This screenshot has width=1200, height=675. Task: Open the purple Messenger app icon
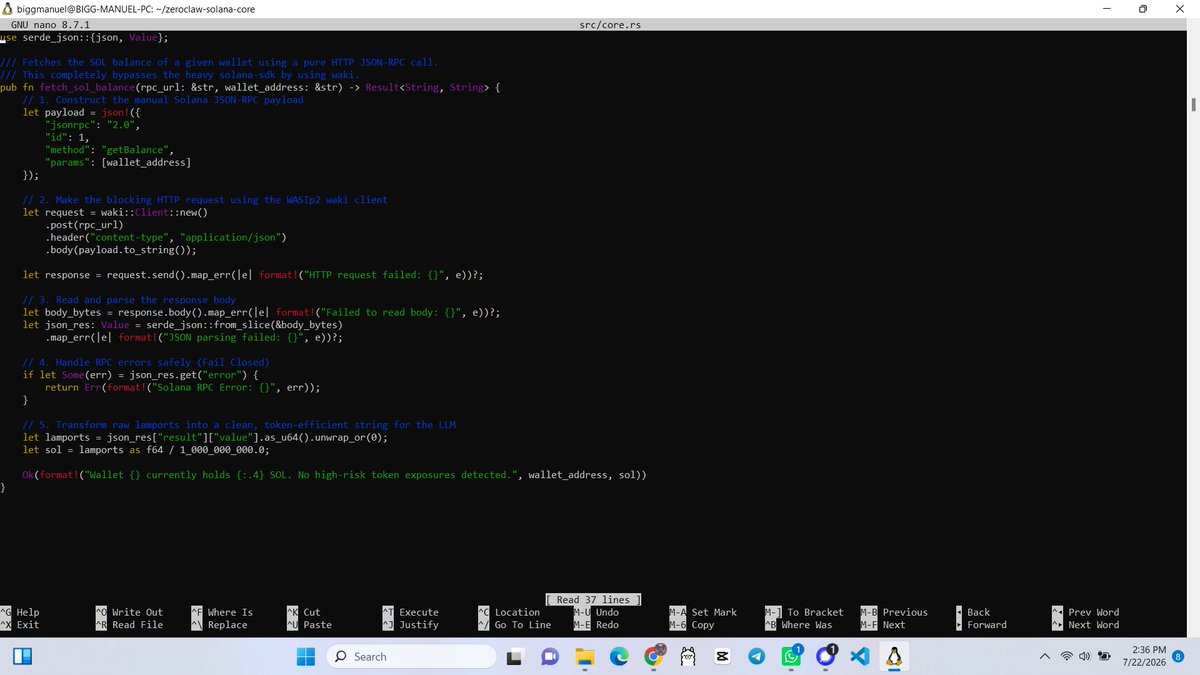(826, 656)
